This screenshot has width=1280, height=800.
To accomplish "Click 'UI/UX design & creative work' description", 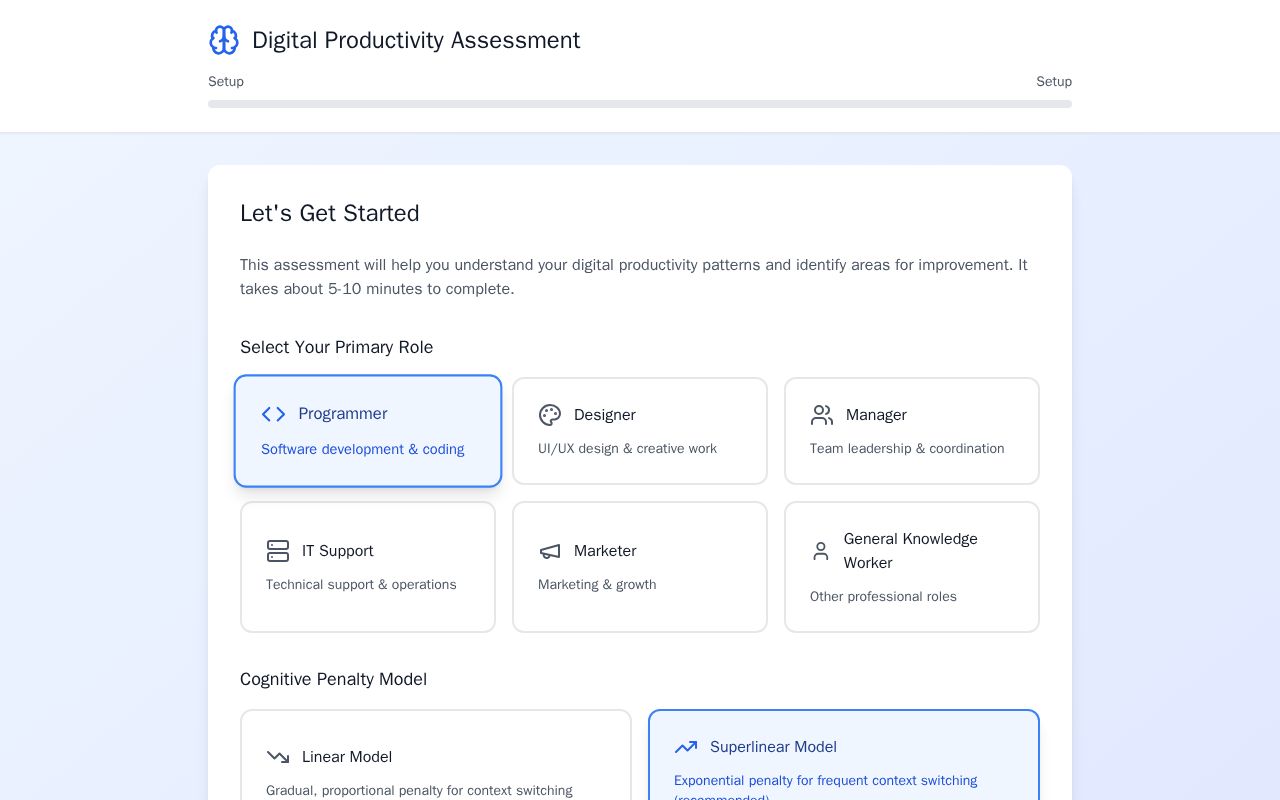I will coord(628,449).
